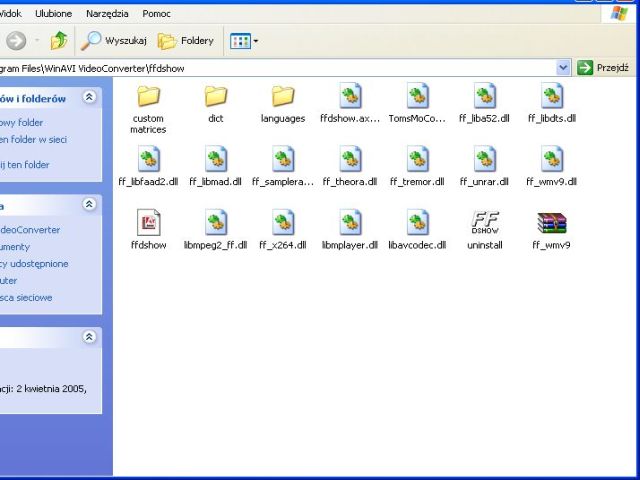640x480 pixels.
Task: Open the Wyszukaj search tool
Action: tap(113, 40)
